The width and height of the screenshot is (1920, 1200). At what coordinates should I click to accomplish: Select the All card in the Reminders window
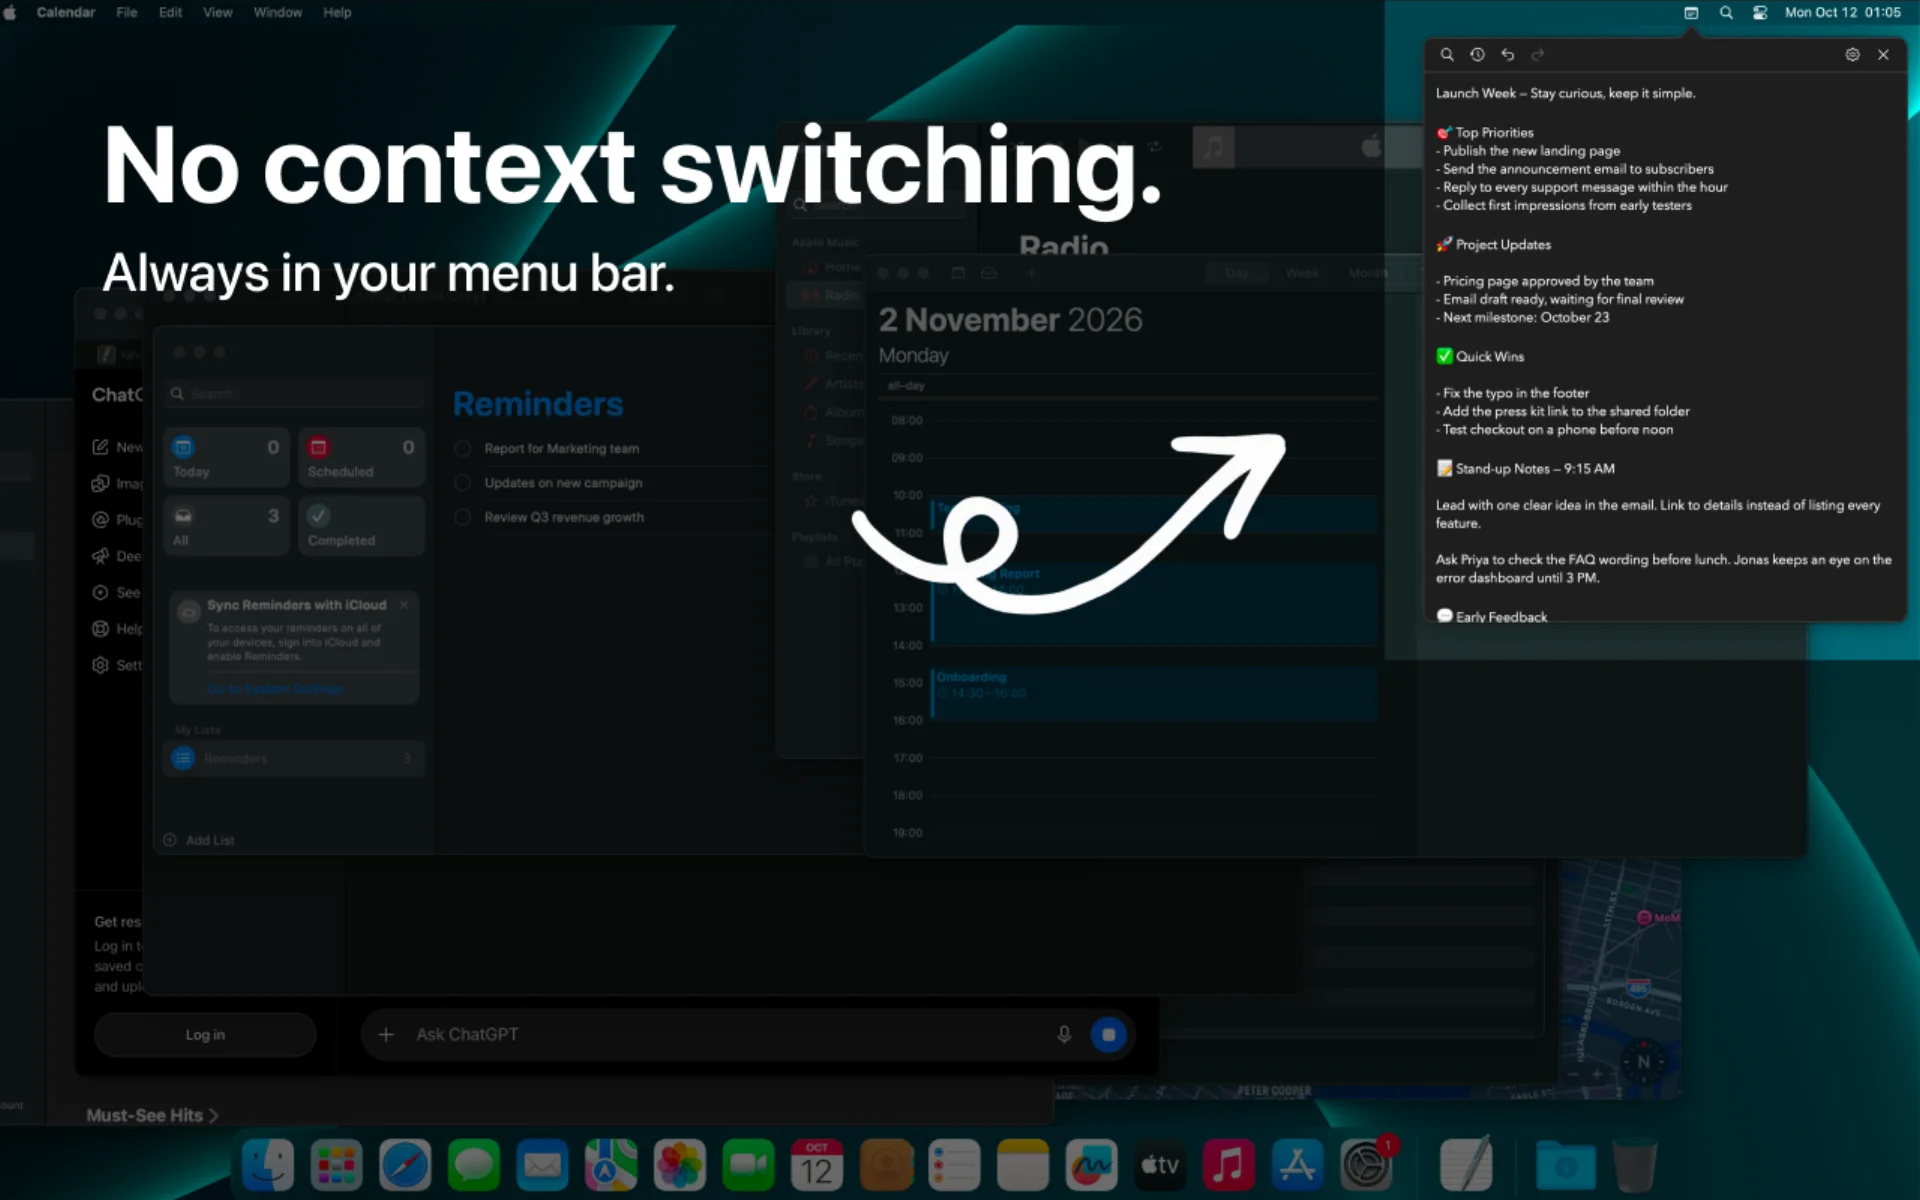pyautogui.click(x=226, y=526)
